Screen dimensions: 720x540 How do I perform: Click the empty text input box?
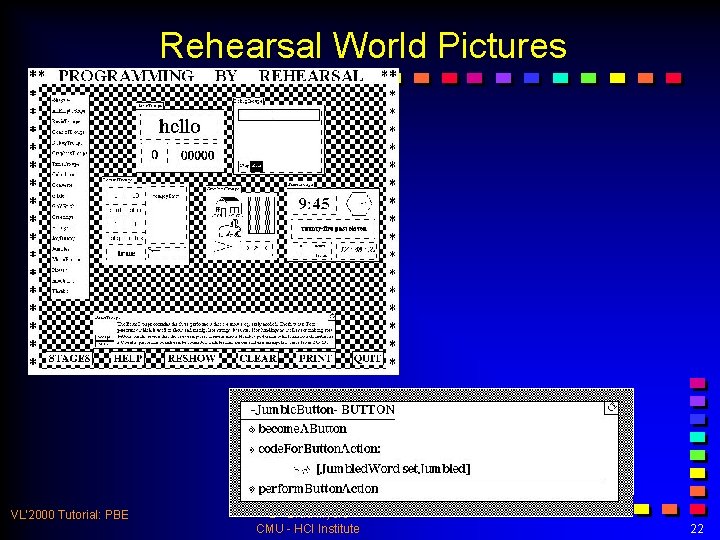point(279,115)
